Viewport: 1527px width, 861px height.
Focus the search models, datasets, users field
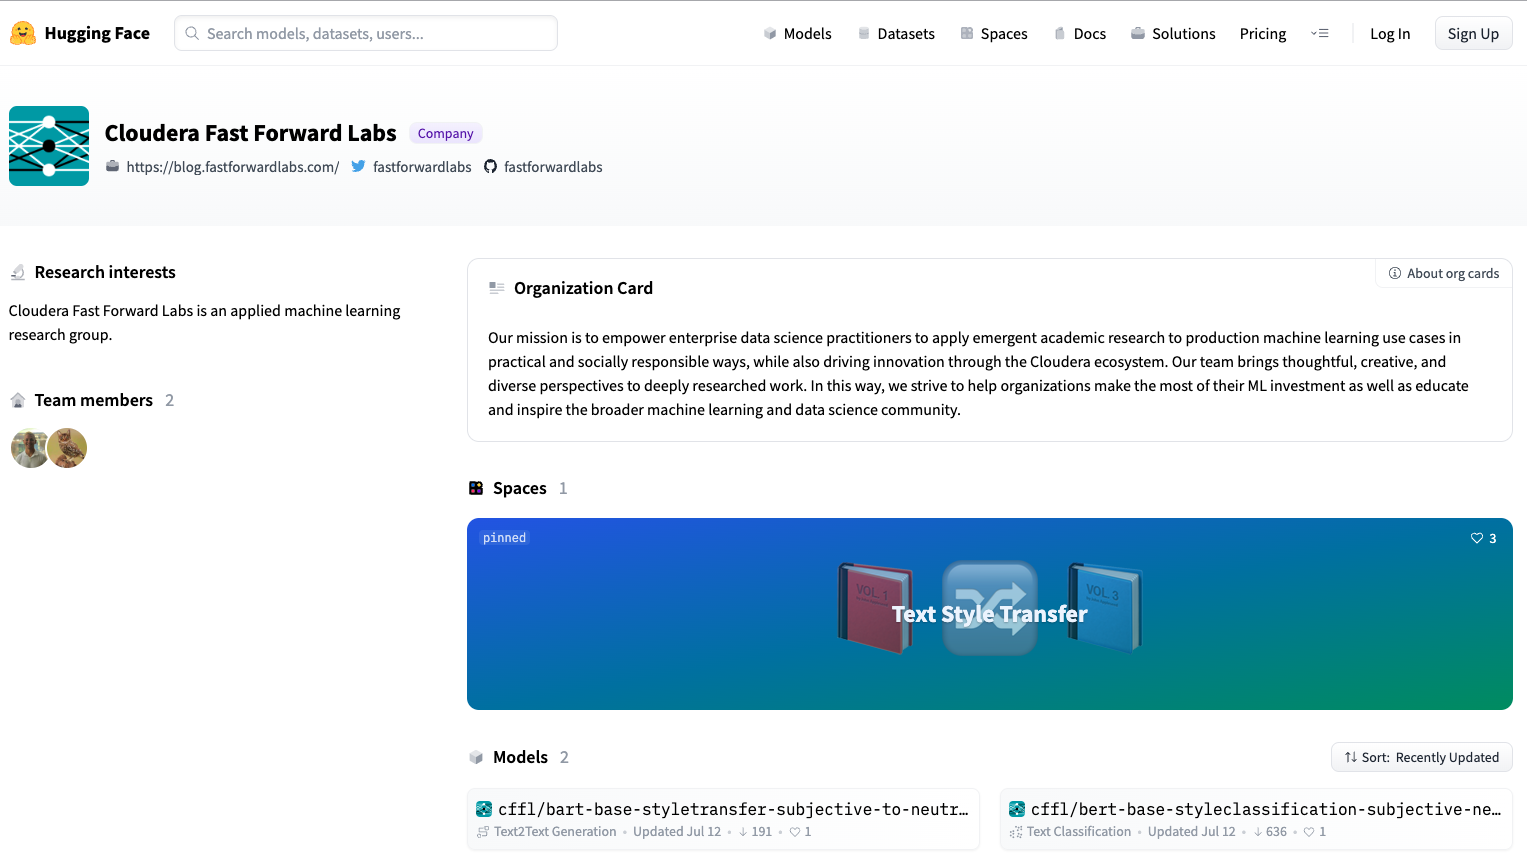click(x=366, y=33)
